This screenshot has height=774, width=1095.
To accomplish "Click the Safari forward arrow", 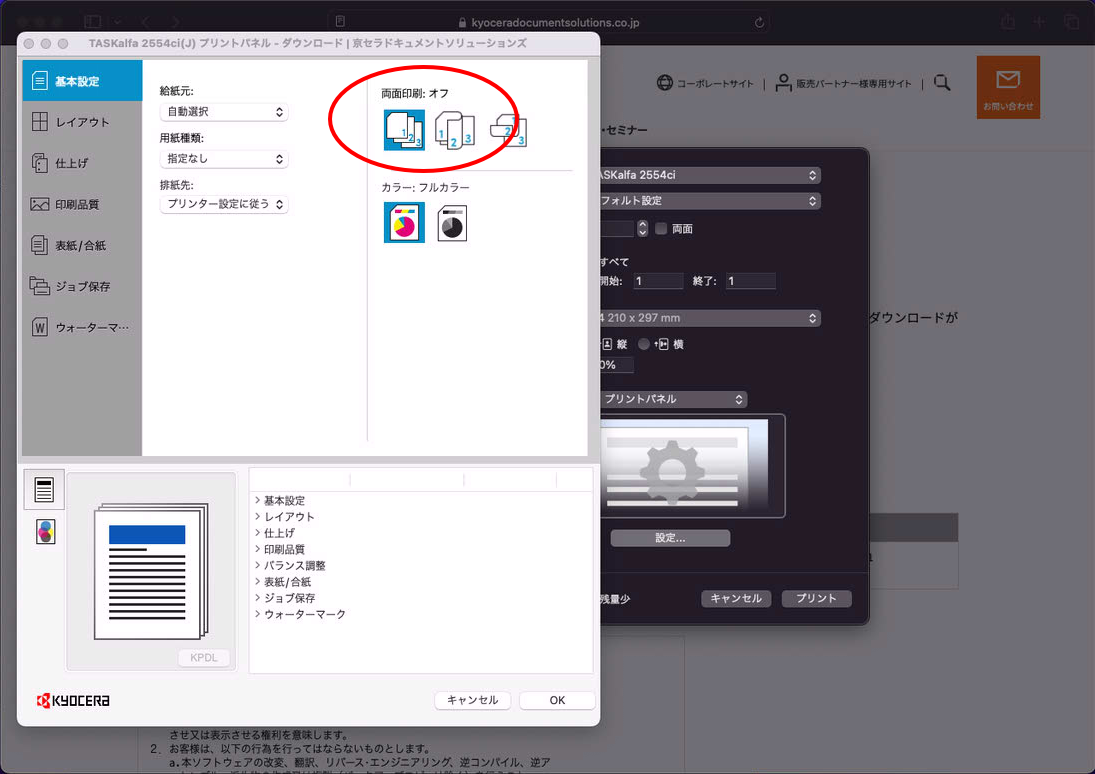I will click(x=175, y=22).
